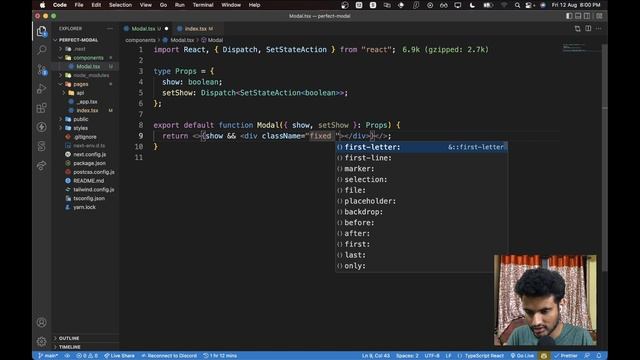Screen dimensions: 640x360
Task: Open the Go menu
Action: [x=164, y=5]
